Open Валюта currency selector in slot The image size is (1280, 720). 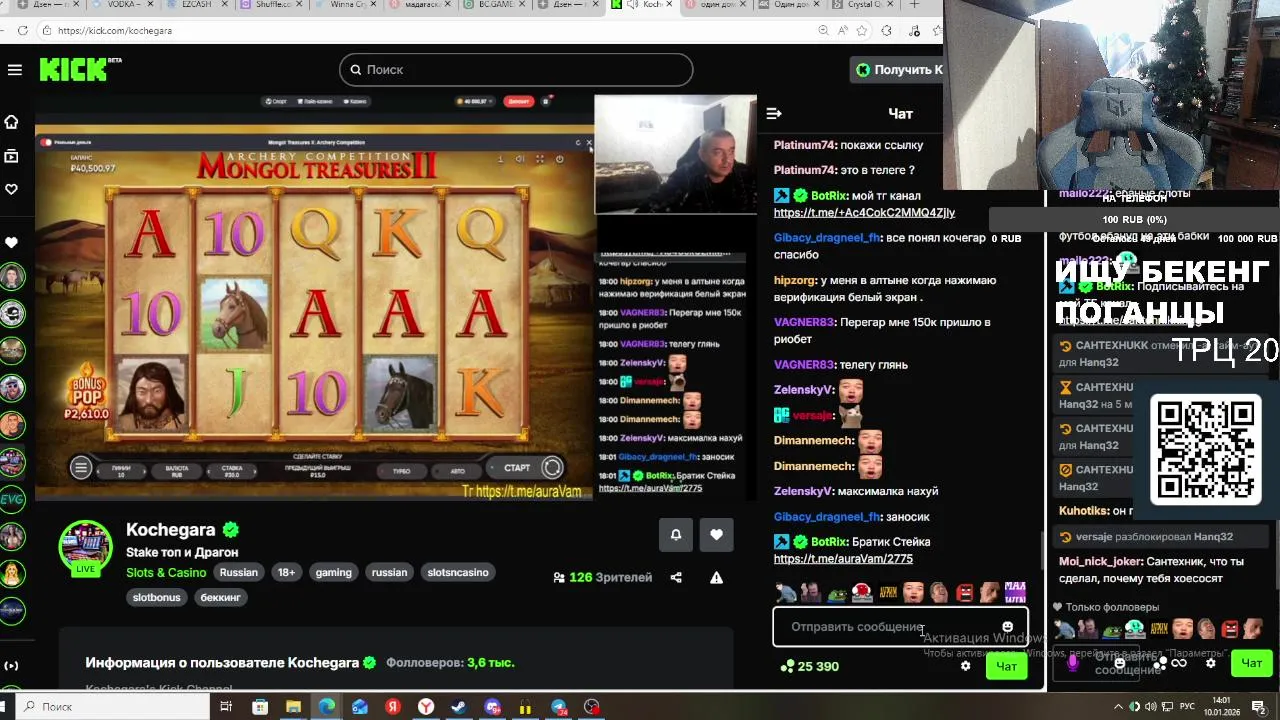tap(177, 470)
